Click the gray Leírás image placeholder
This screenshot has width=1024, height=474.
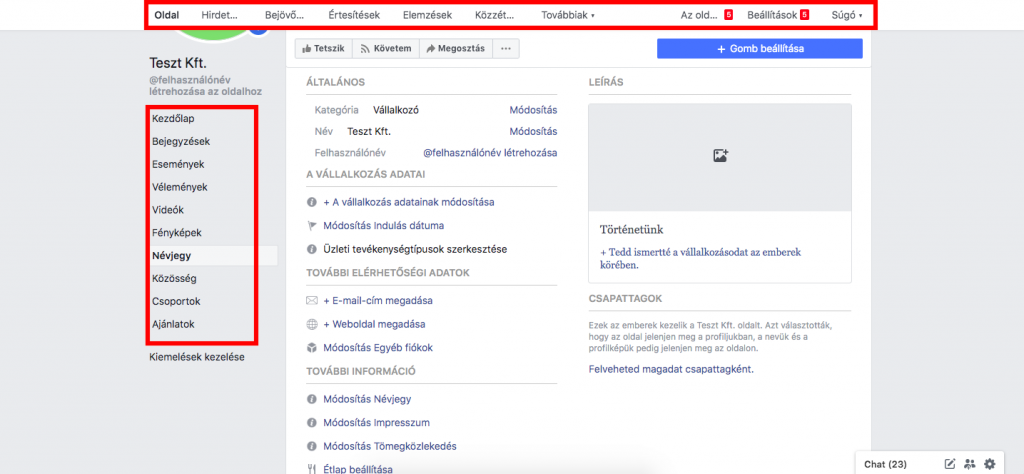pos(720,157)
